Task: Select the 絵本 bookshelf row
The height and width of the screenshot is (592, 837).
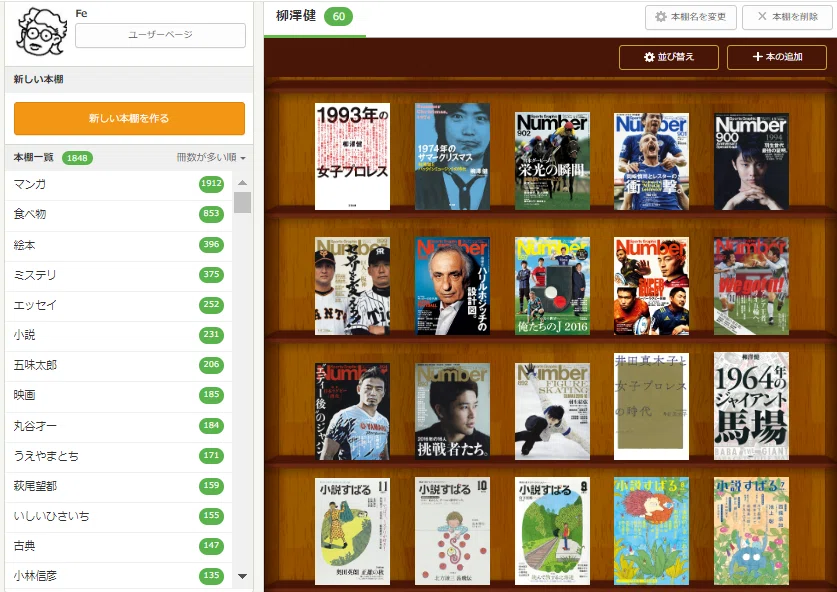Action: pyautogui.click(x=119, y=245)
